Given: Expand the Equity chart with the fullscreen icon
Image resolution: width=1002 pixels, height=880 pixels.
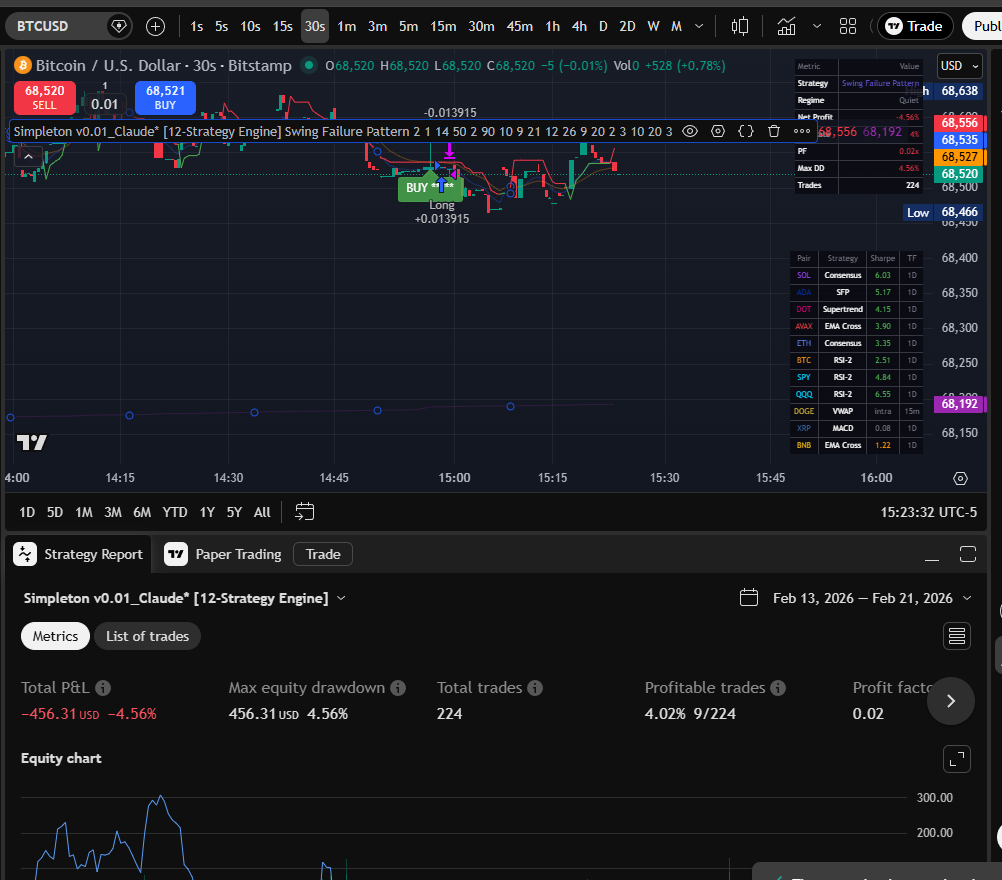Looking at the screenshot, I should click(x=956, y=759).
